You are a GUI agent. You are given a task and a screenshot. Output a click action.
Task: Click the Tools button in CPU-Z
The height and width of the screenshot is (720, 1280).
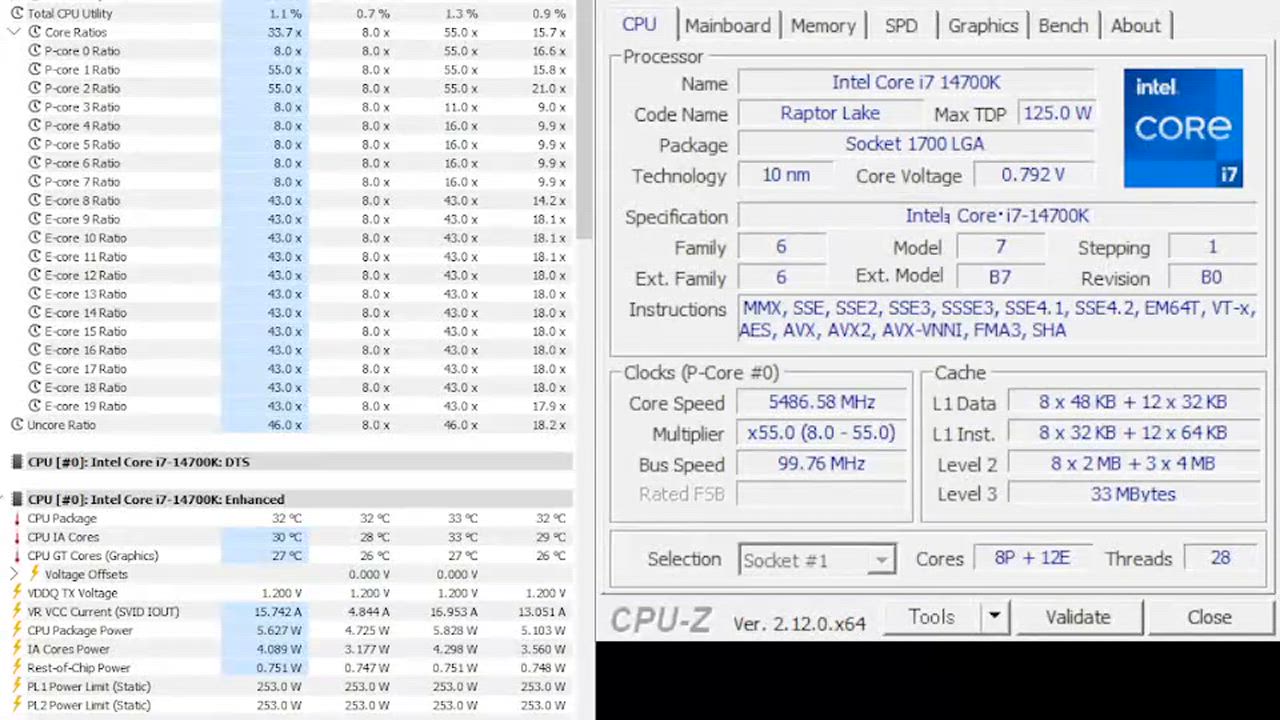tap(931, 617)
